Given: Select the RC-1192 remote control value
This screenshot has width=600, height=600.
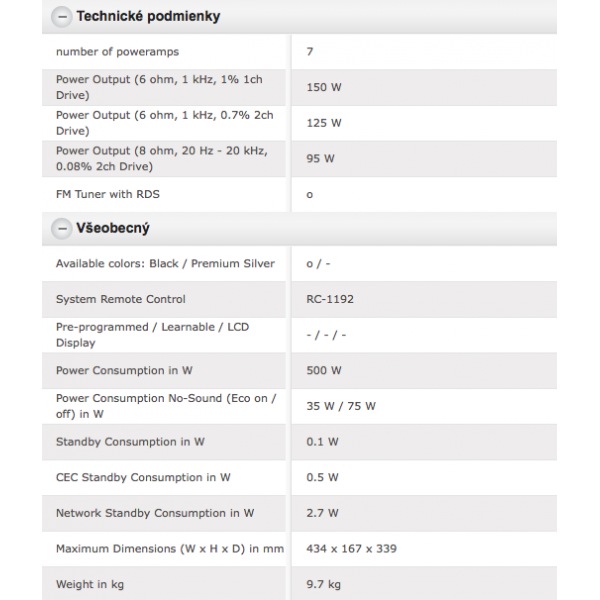Looking at the screenshot, I should [330, 299].
